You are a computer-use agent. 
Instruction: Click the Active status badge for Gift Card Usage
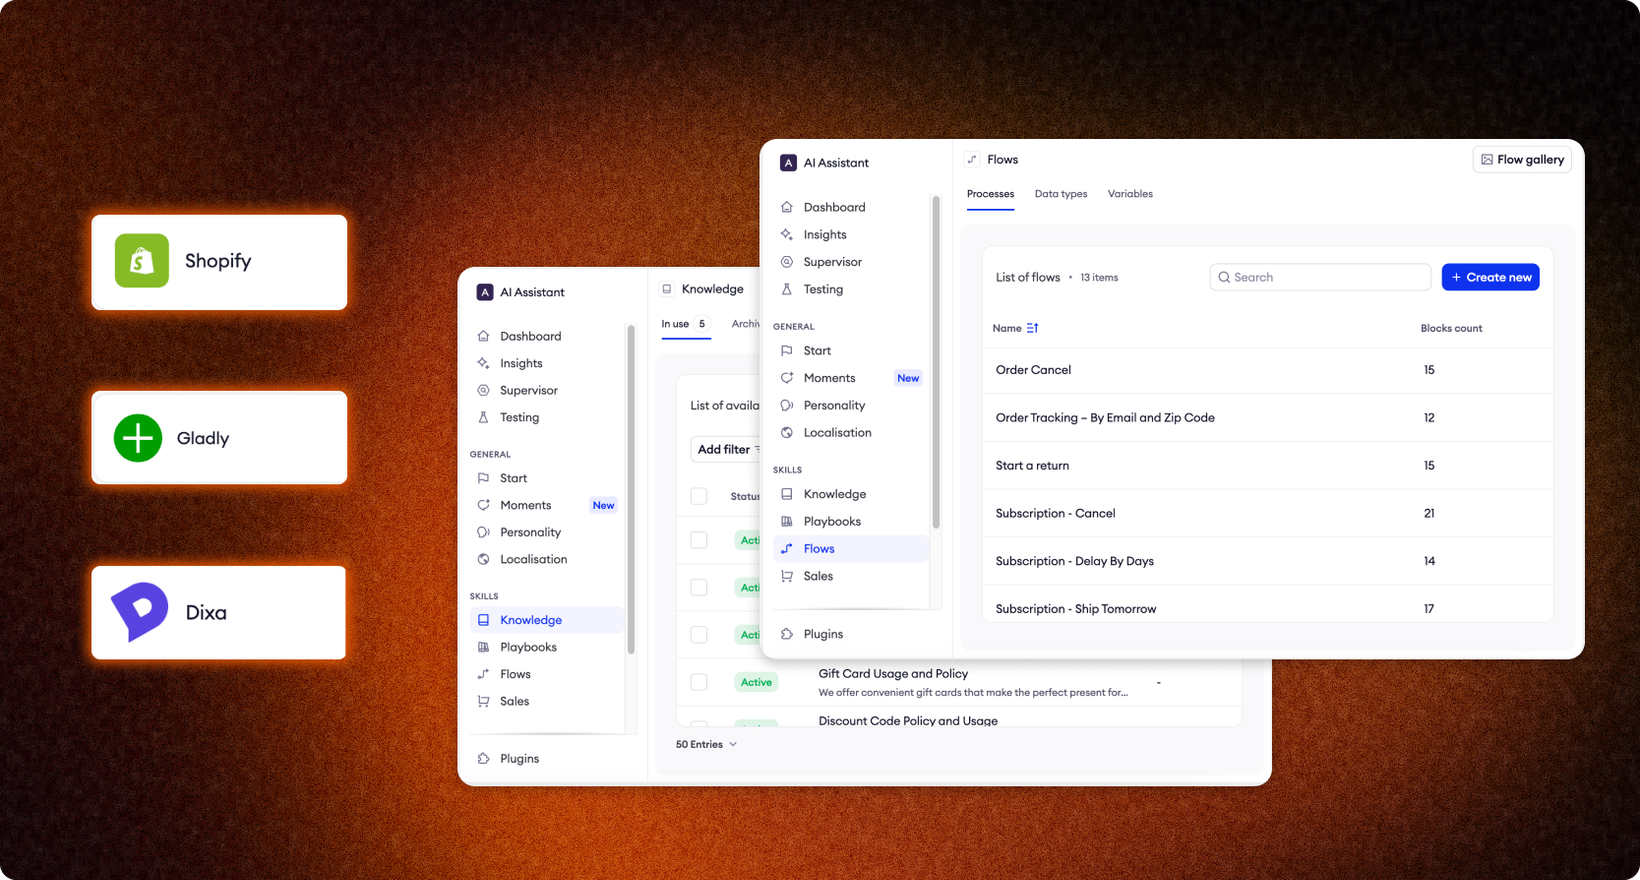pos(756,682)
